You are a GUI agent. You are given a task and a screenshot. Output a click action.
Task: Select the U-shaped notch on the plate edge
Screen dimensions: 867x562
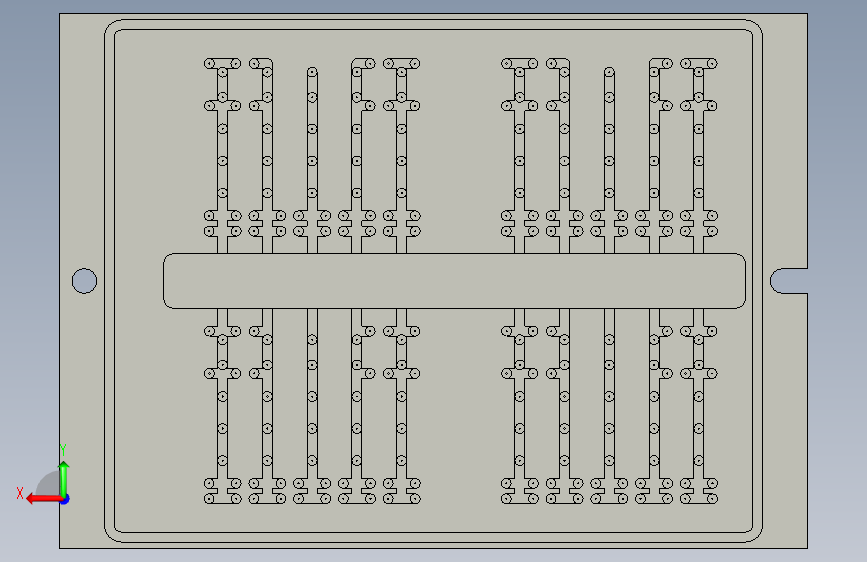(789, 281)
